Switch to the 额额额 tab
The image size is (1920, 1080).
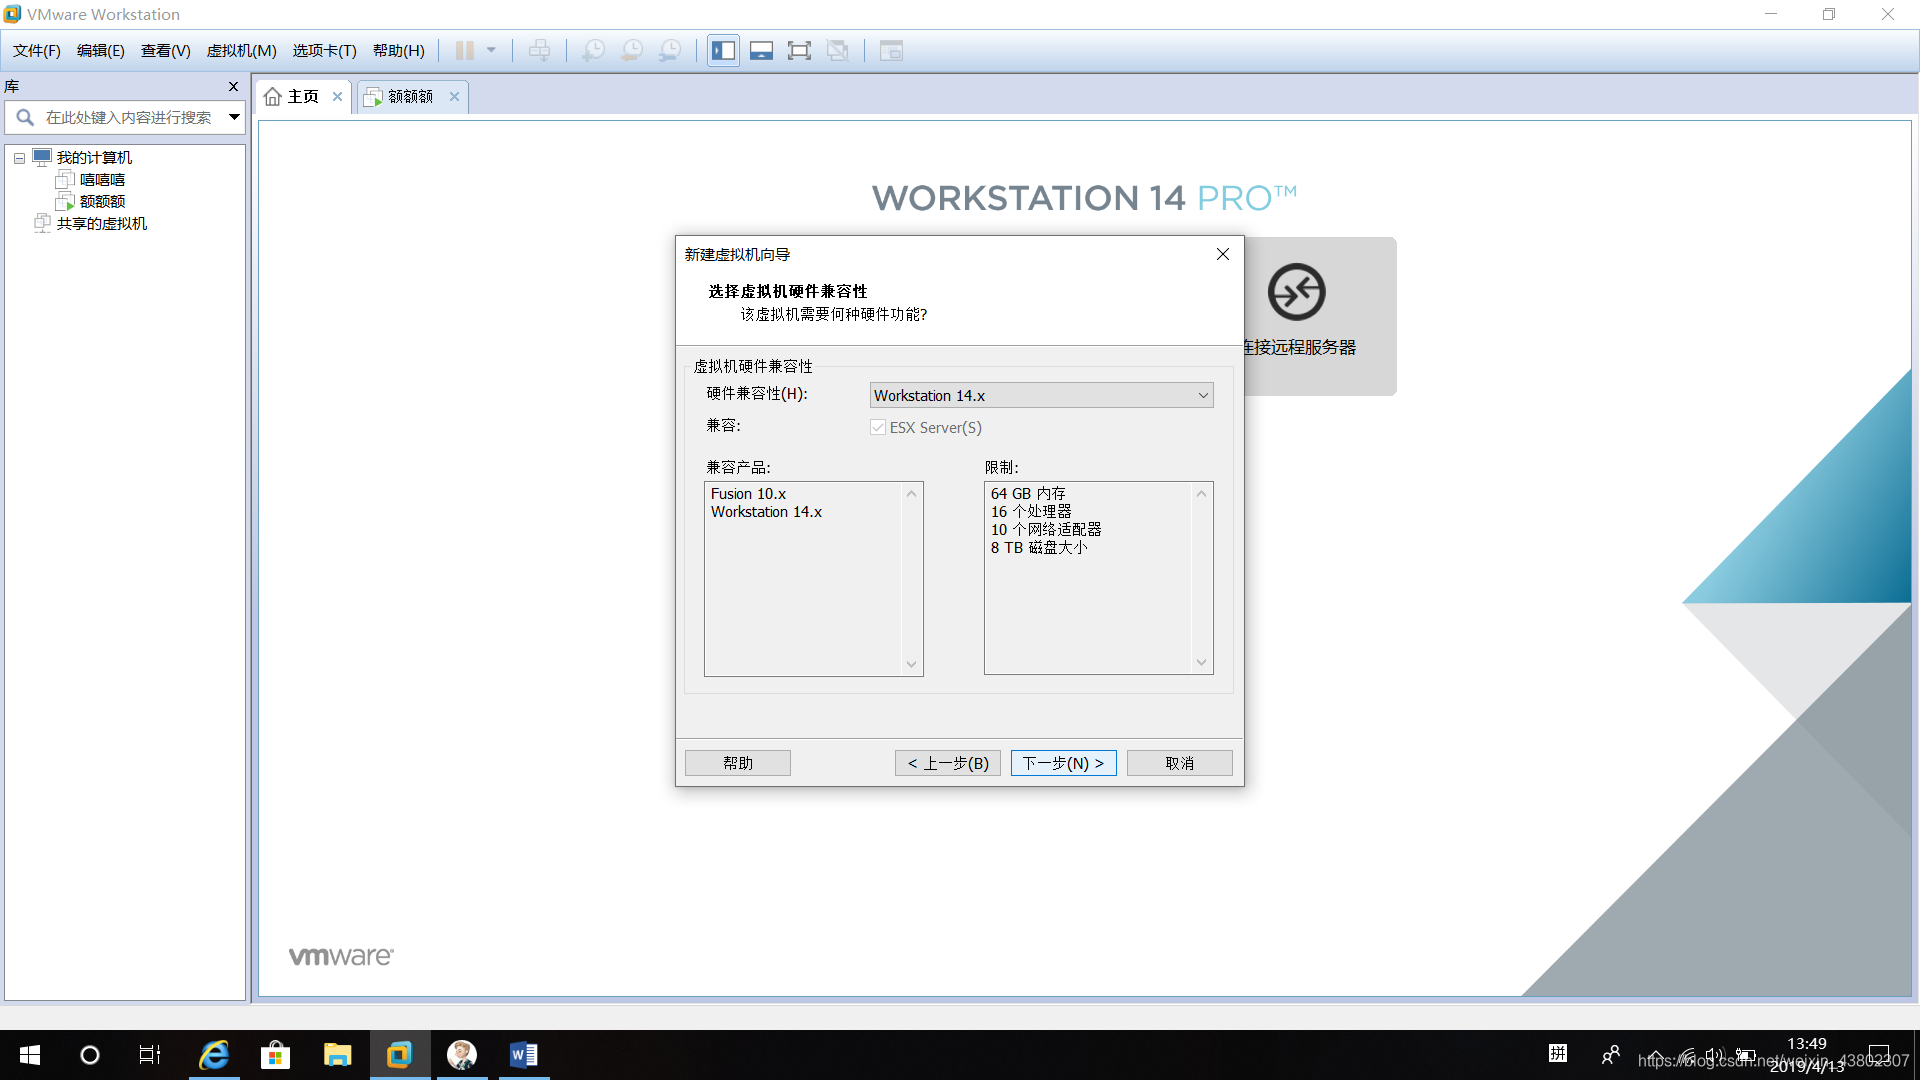(410, 96)
